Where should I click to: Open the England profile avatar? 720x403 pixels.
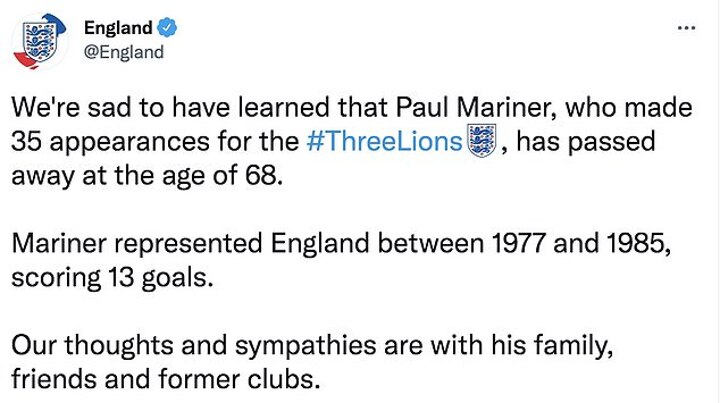[40, 40]
